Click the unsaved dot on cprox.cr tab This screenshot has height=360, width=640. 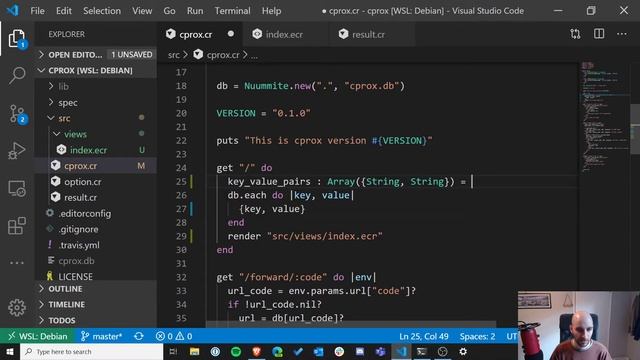pos(231,34)
